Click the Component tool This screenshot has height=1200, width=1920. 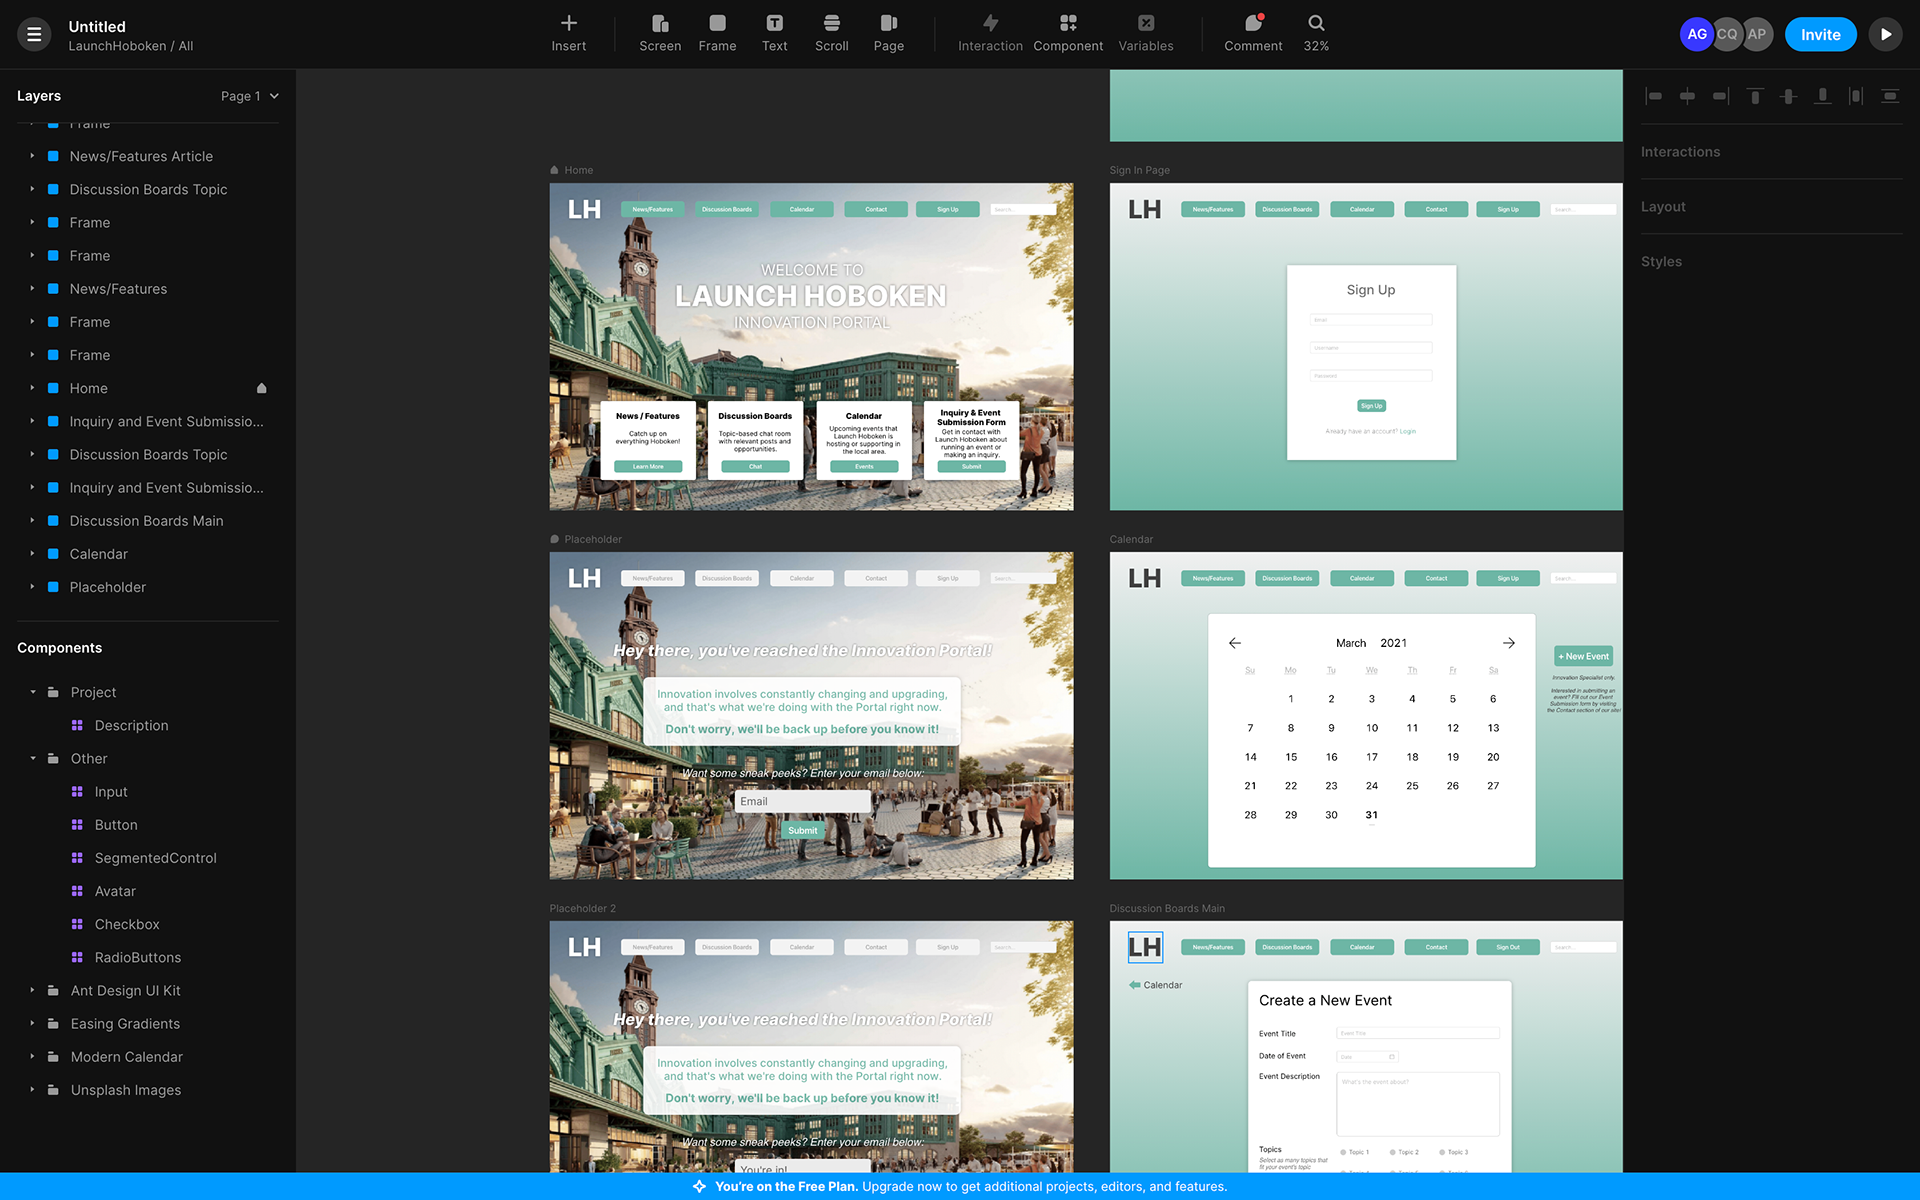(x=1068, y=33)
